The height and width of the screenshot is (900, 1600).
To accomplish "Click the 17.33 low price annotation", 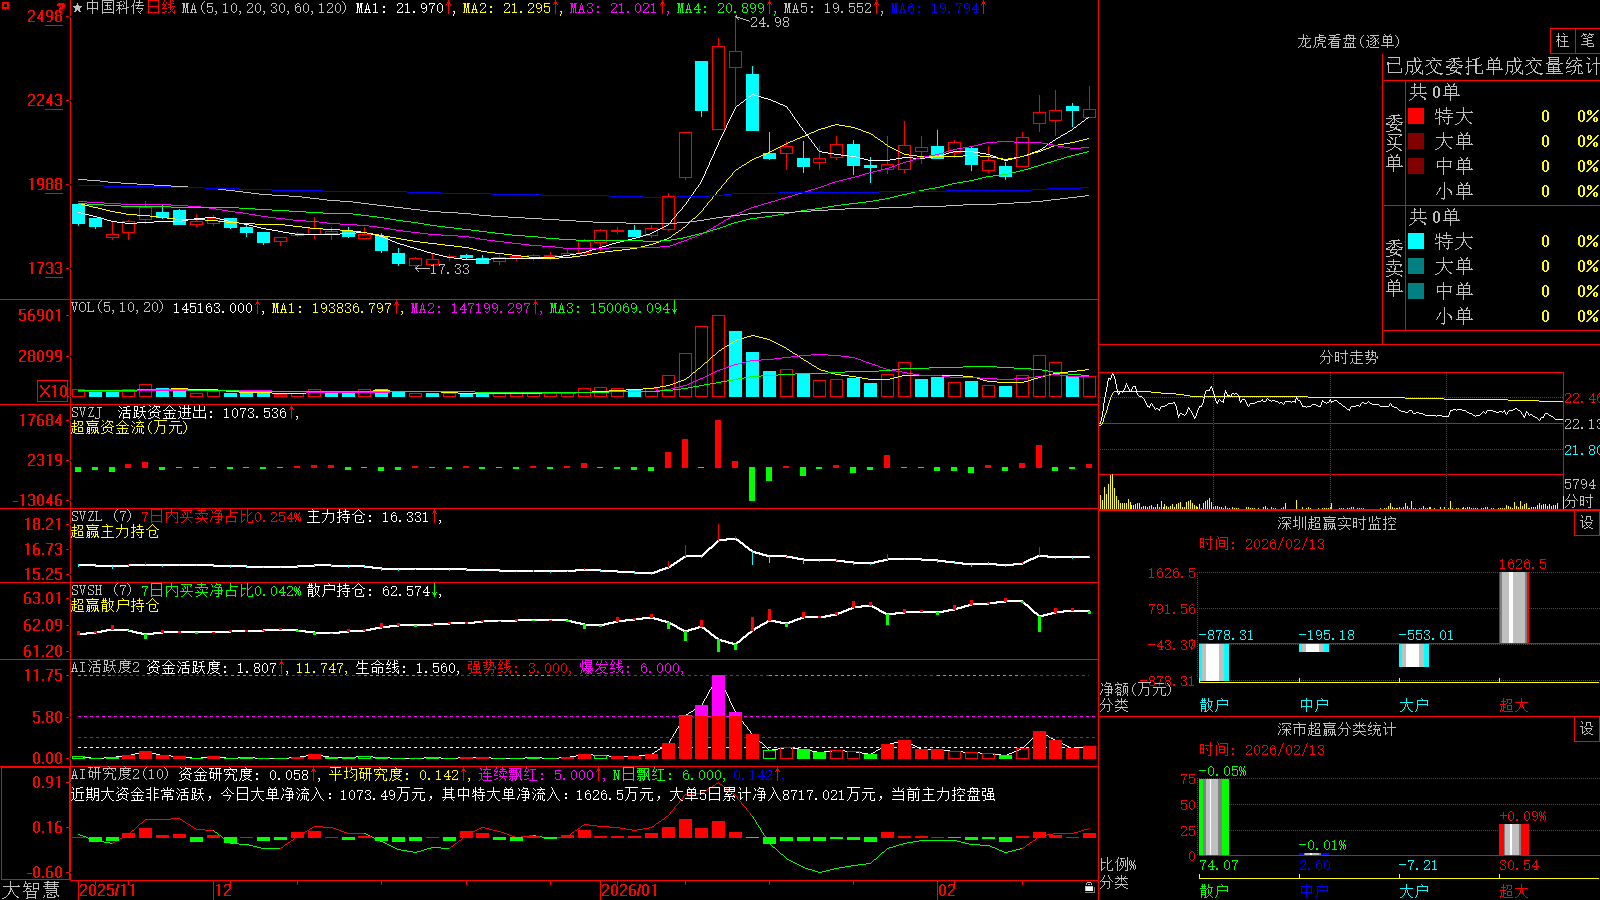I will (x=449, y=269).
